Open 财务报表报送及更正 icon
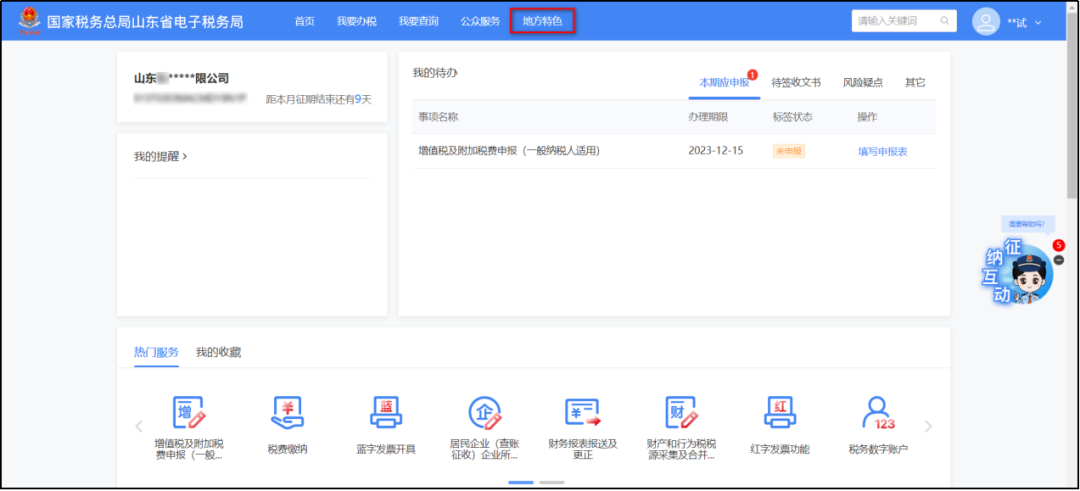 click(x=583, y=413)
